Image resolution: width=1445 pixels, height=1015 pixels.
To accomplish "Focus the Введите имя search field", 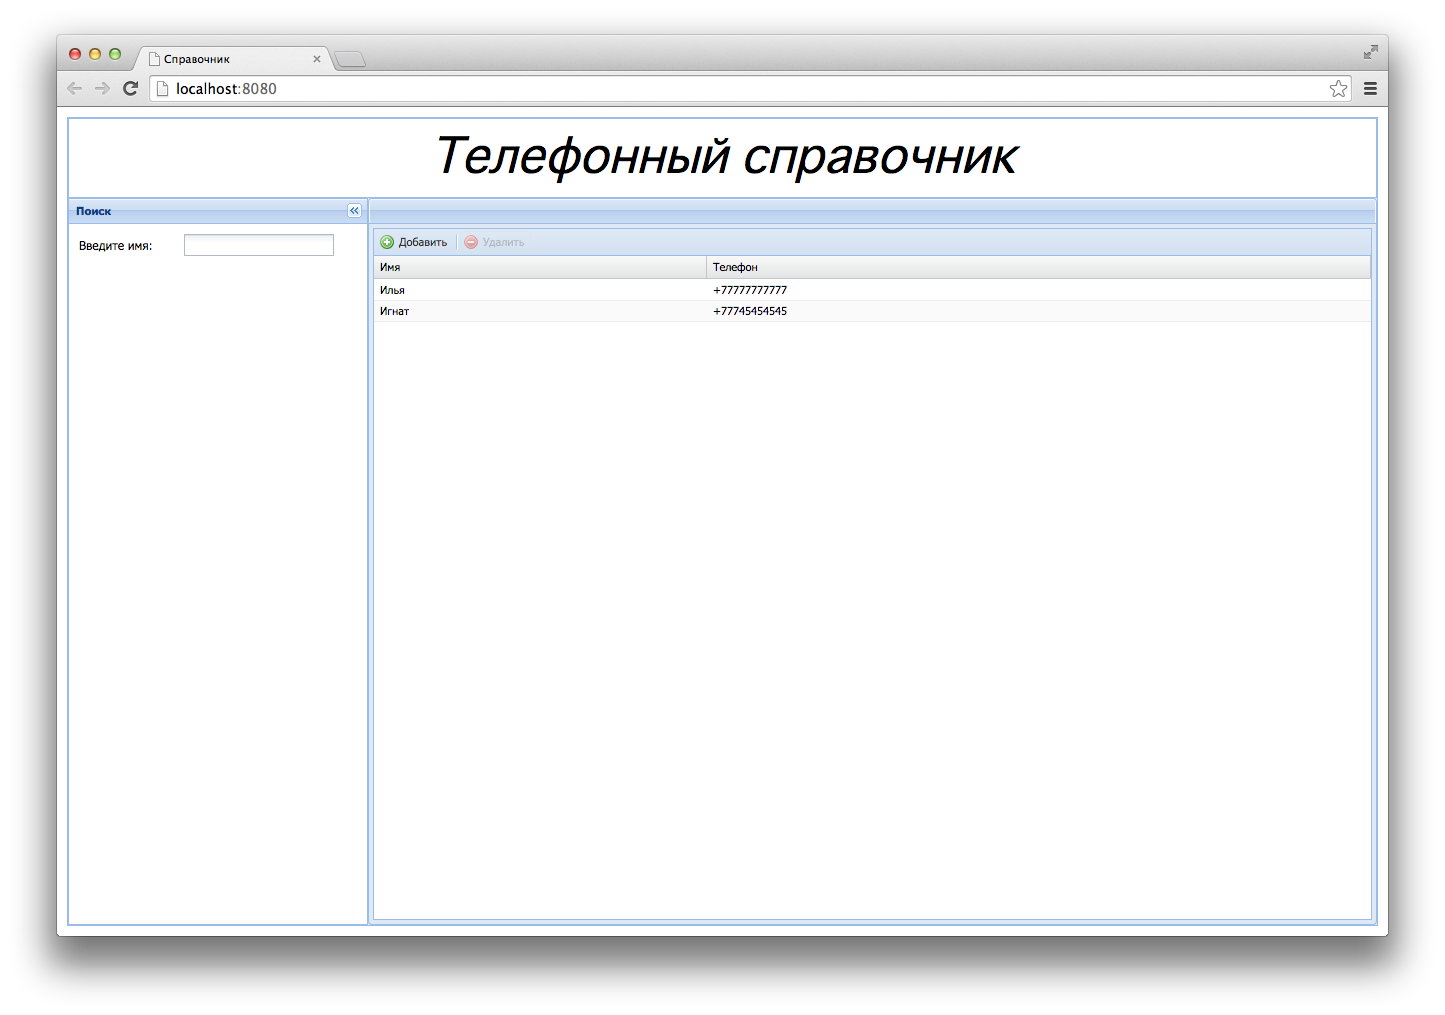I will pyautogui.click(x=259, y=245).
